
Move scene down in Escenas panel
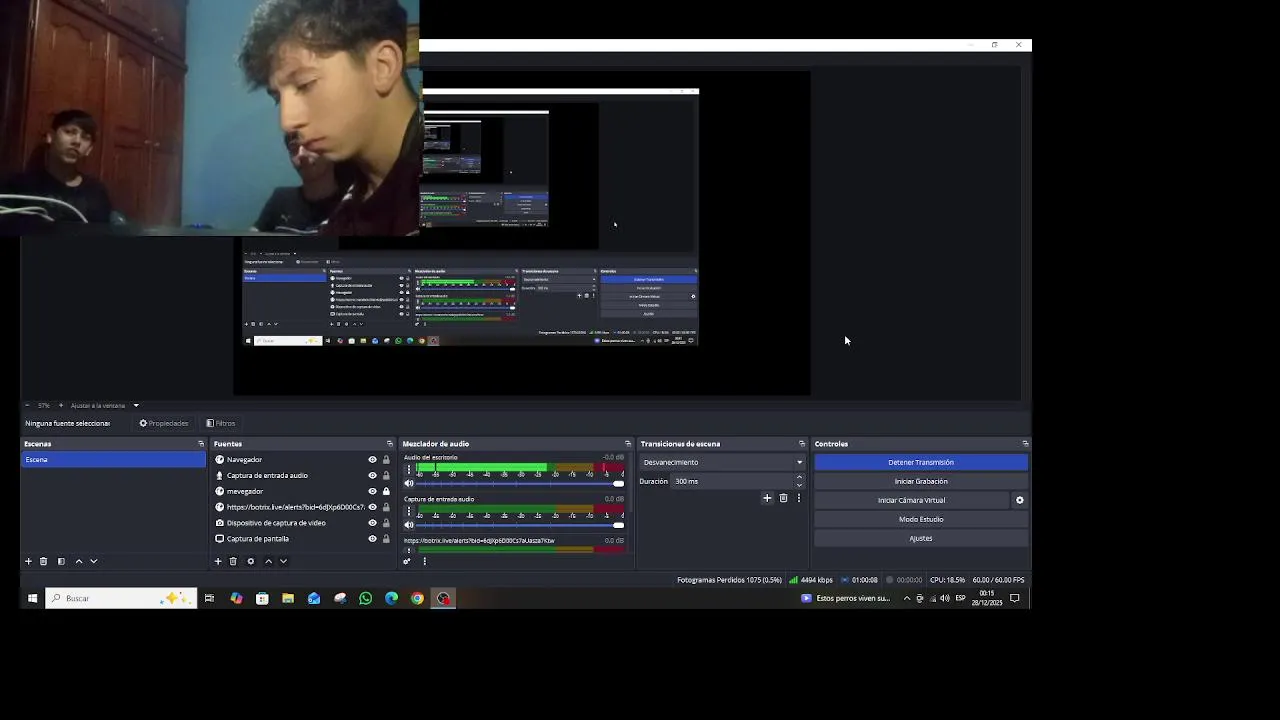(94, 561)
